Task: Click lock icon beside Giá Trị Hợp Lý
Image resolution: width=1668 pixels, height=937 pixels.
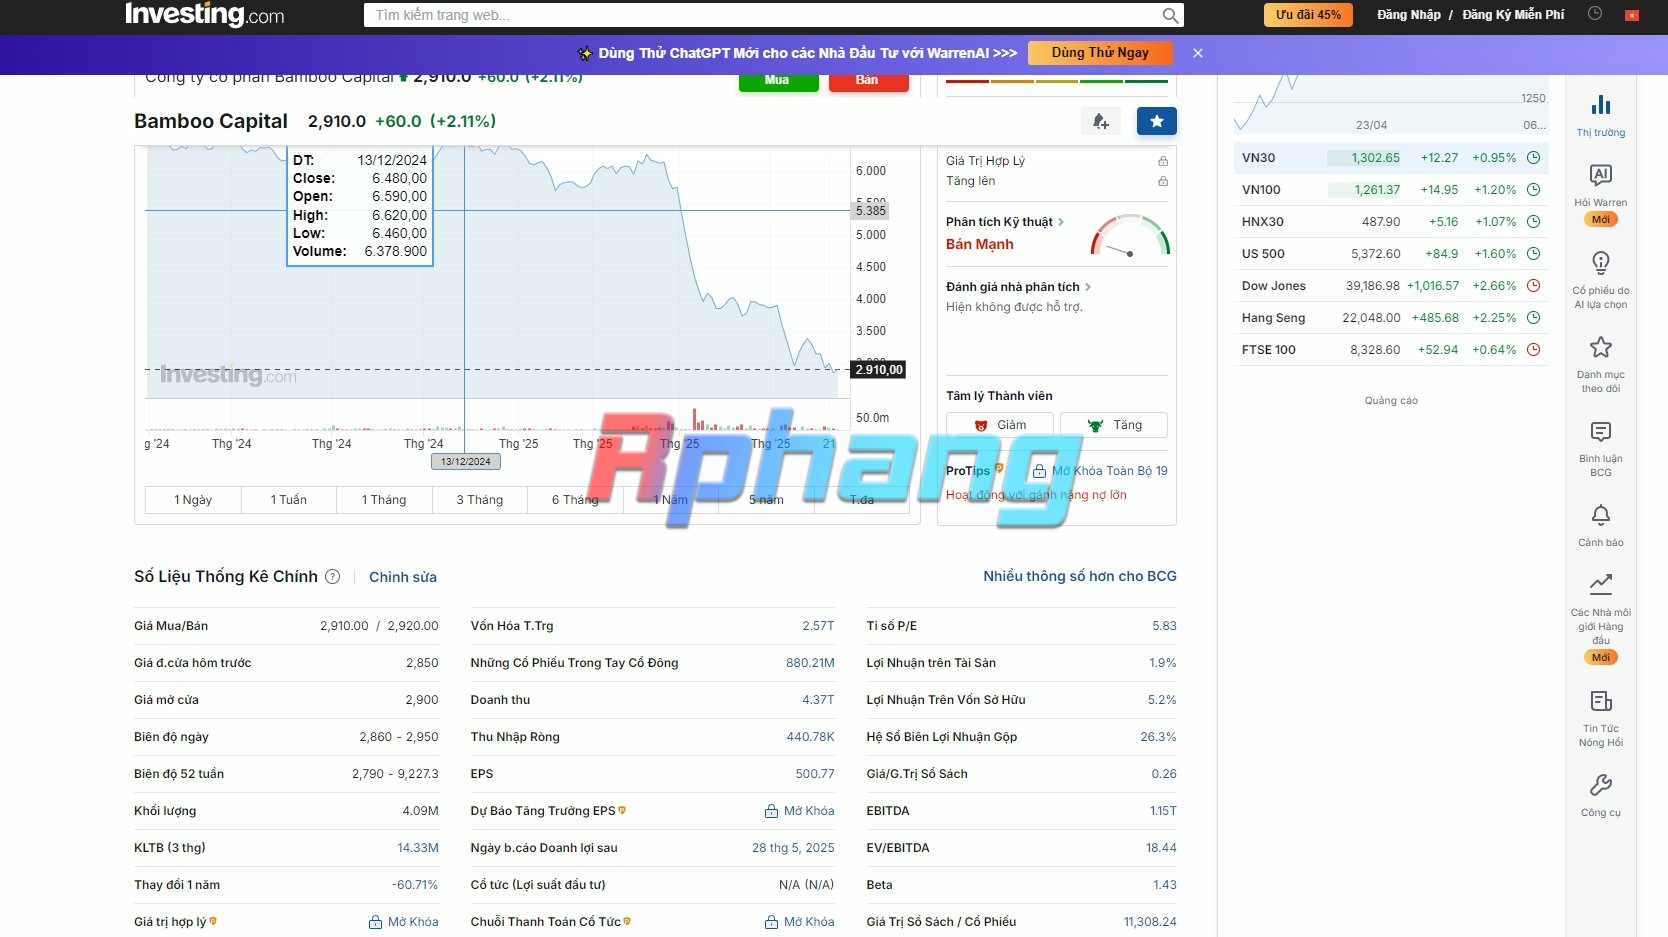Action: pos(1163,161)
